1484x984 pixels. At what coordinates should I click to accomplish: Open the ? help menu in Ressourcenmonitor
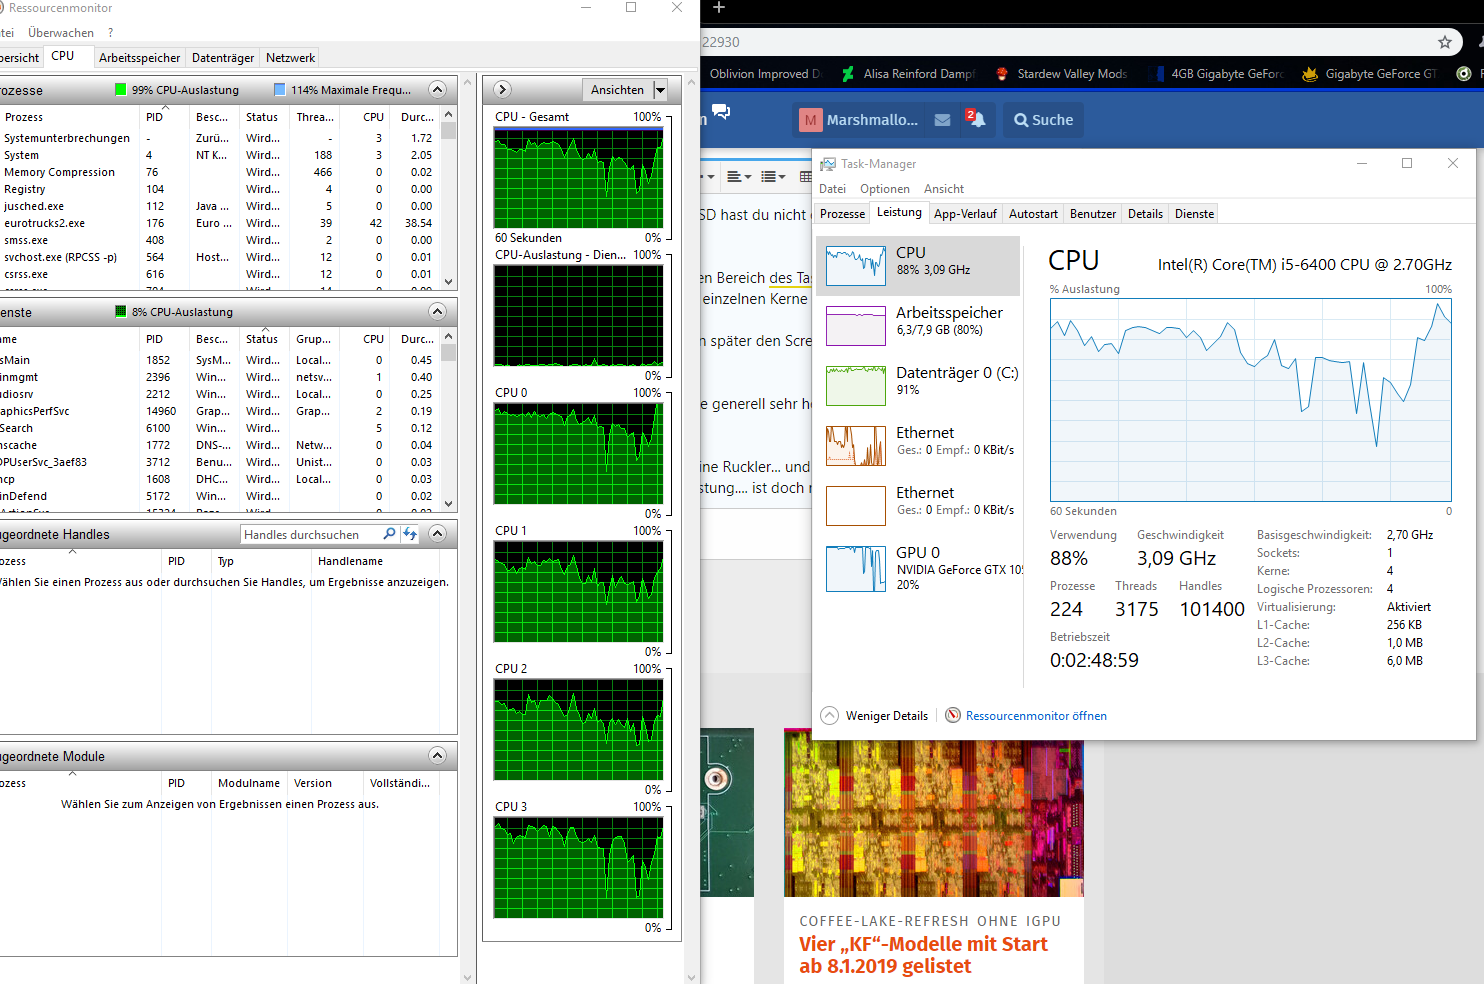tap(111, 33)
